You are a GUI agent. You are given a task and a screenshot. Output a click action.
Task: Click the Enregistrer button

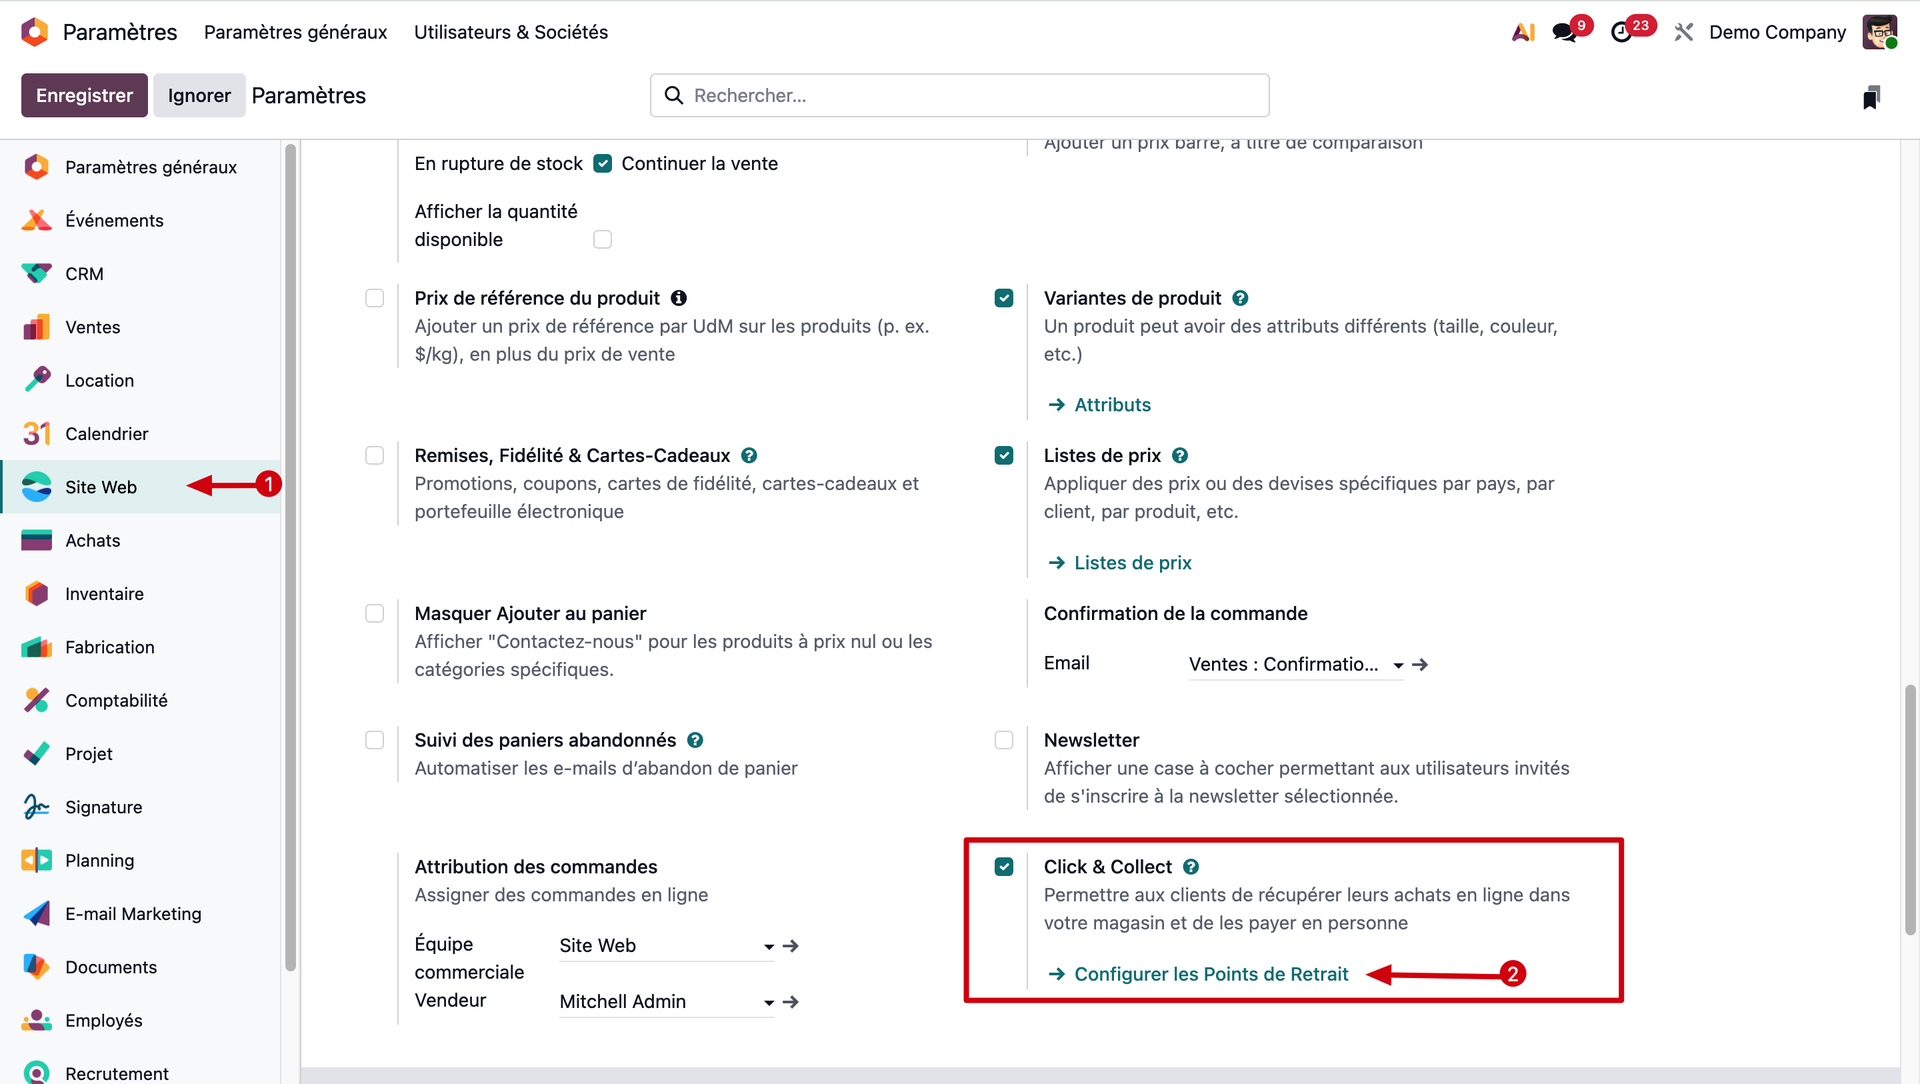pyautogui.click(x=84, y=96)
